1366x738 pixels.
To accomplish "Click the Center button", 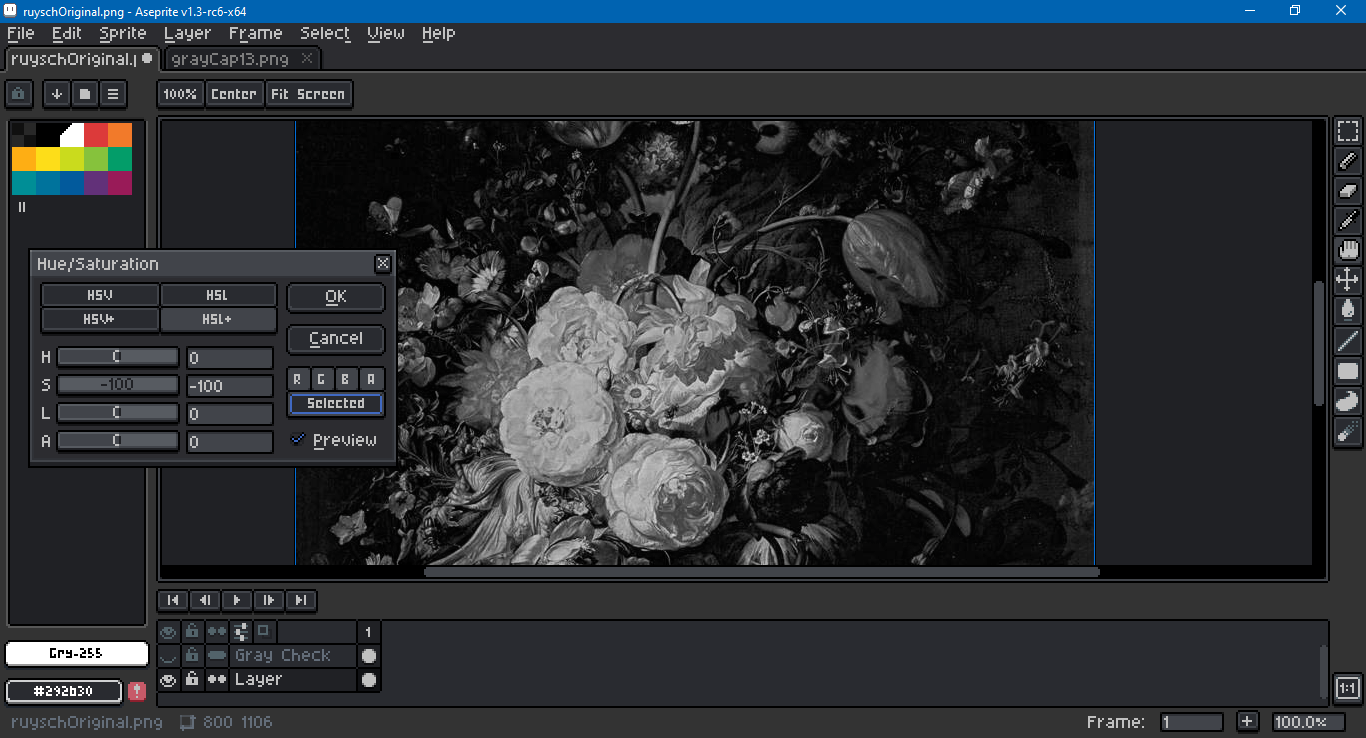I will pyautogui.click(x=234, y=94).
